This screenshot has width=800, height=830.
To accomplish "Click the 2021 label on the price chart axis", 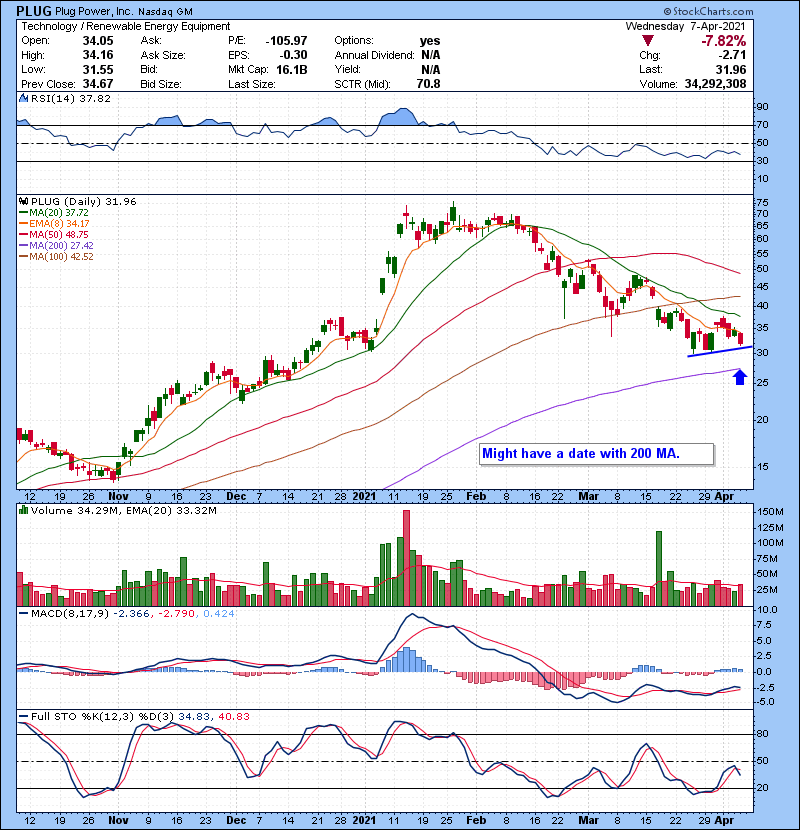I will point(364,497).
